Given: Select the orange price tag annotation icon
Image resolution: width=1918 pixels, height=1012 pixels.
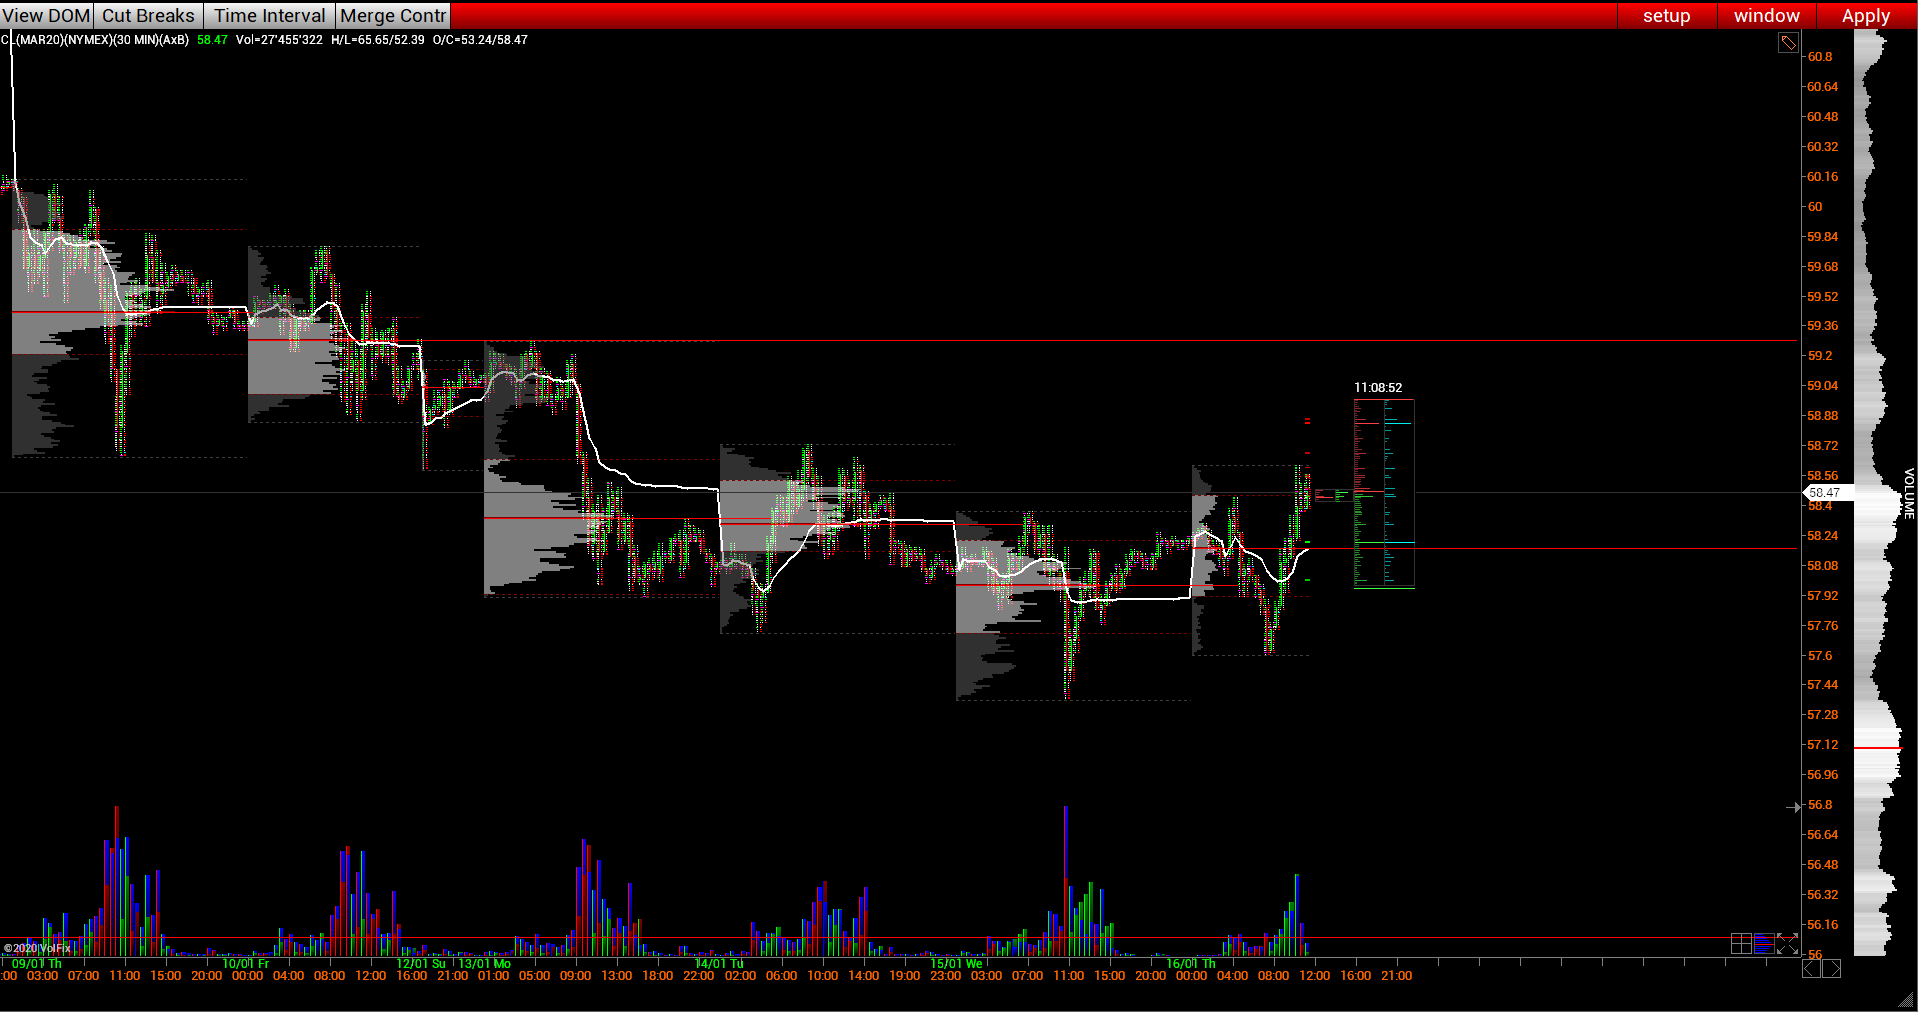Looking at the screenshot, I should [x=1789, y=42].
